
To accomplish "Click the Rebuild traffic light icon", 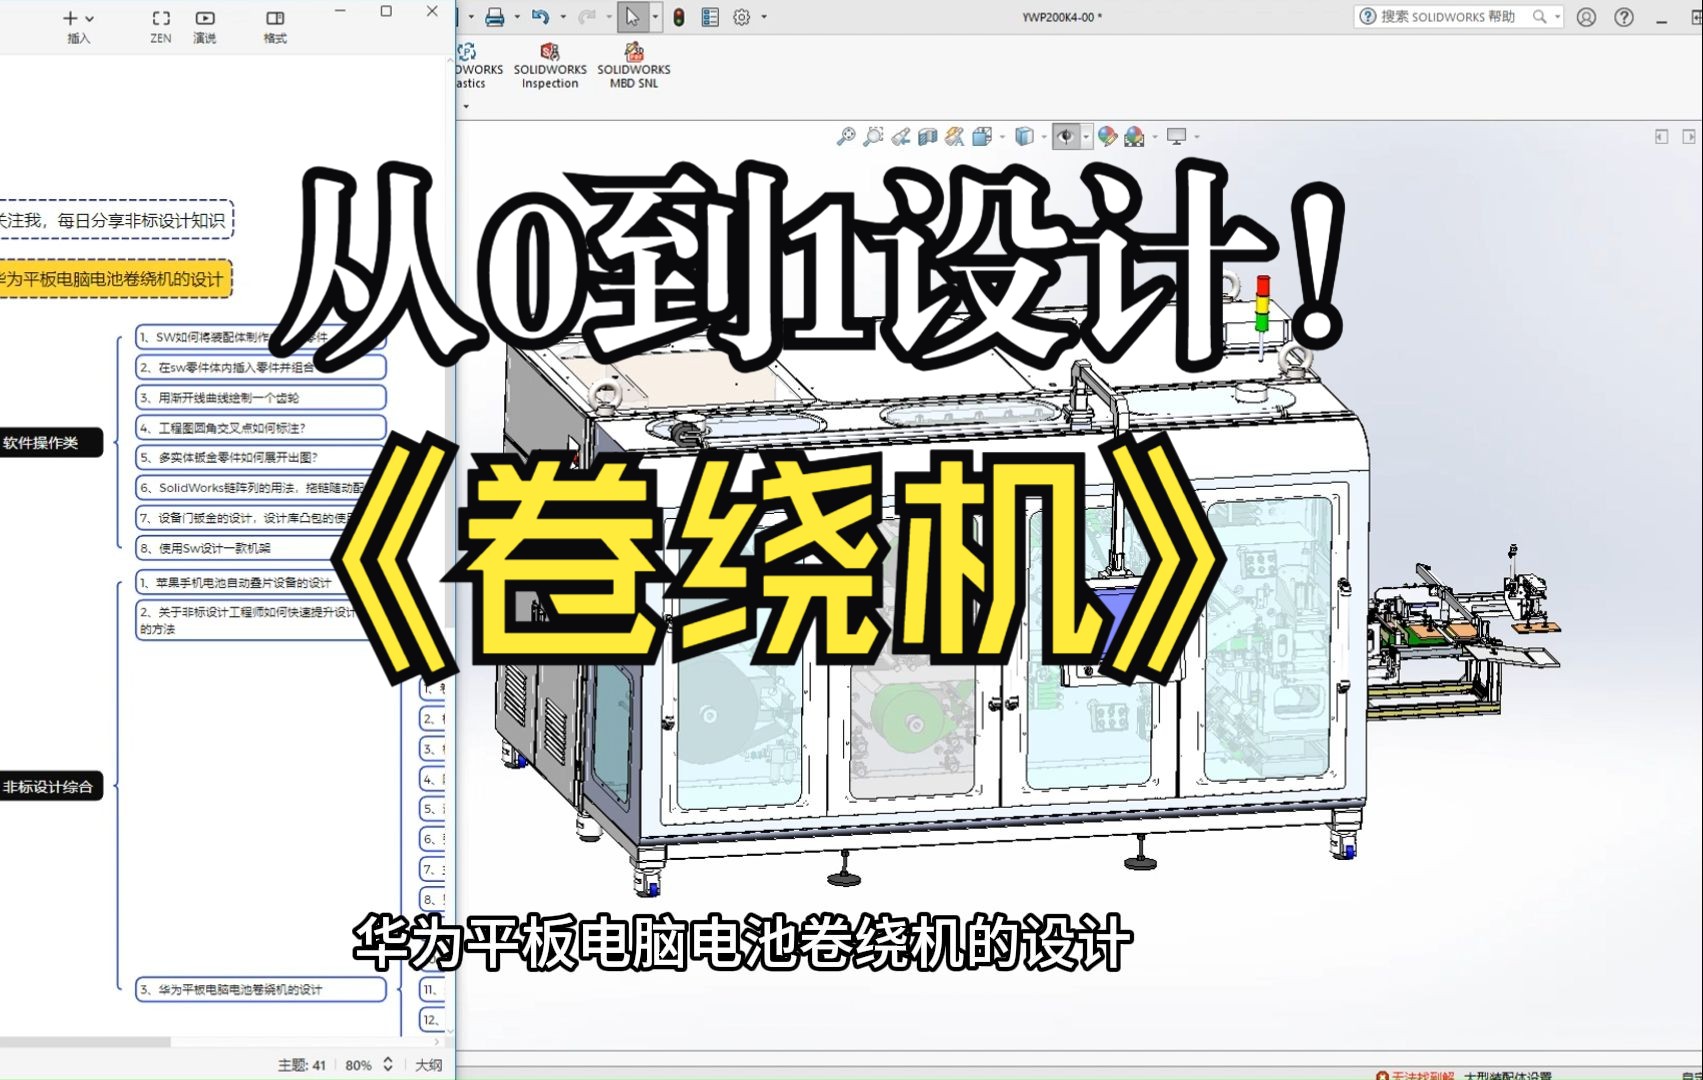I will 679,17.
